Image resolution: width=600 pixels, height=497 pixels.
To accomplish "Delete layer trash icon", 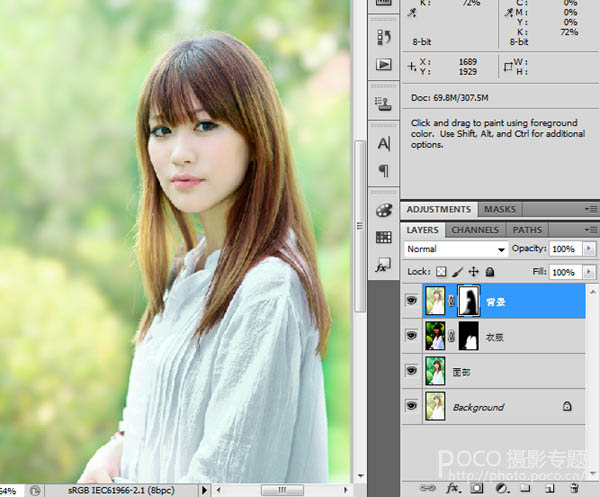I will coord(574,488).
